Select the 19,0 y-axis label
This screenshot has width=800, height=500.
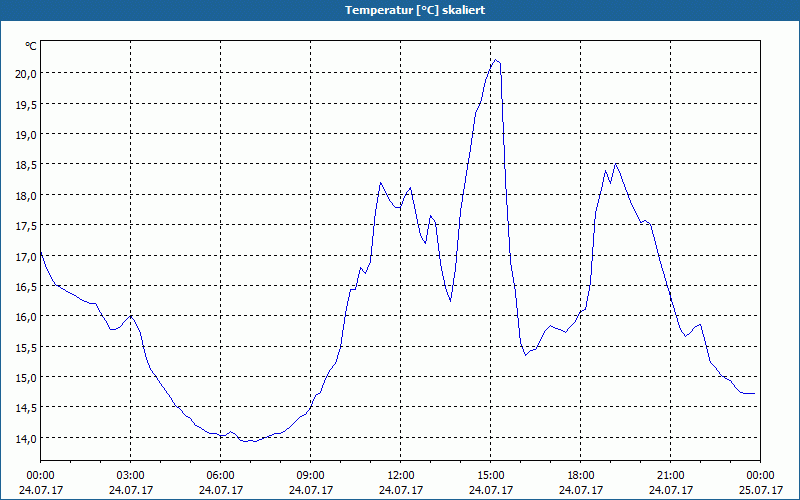[x=26, y=135]
